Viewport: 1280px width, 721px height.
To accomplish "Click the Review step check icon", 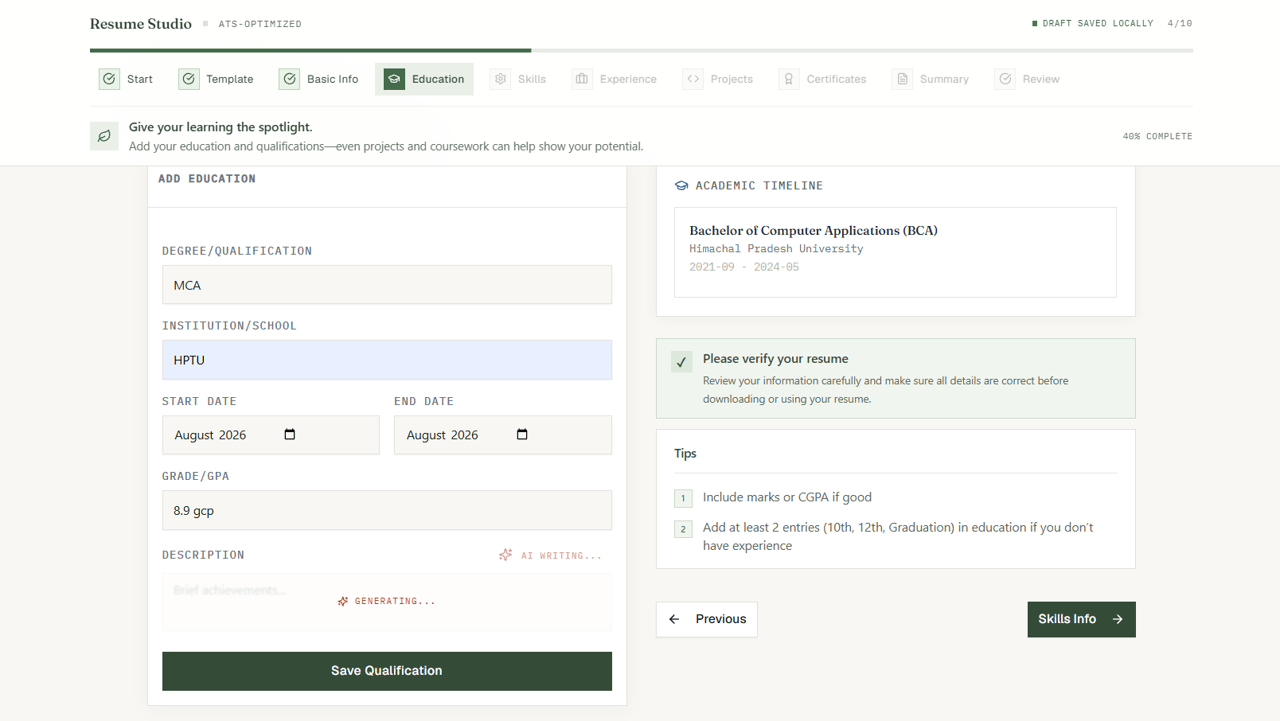I will 1005,79.
